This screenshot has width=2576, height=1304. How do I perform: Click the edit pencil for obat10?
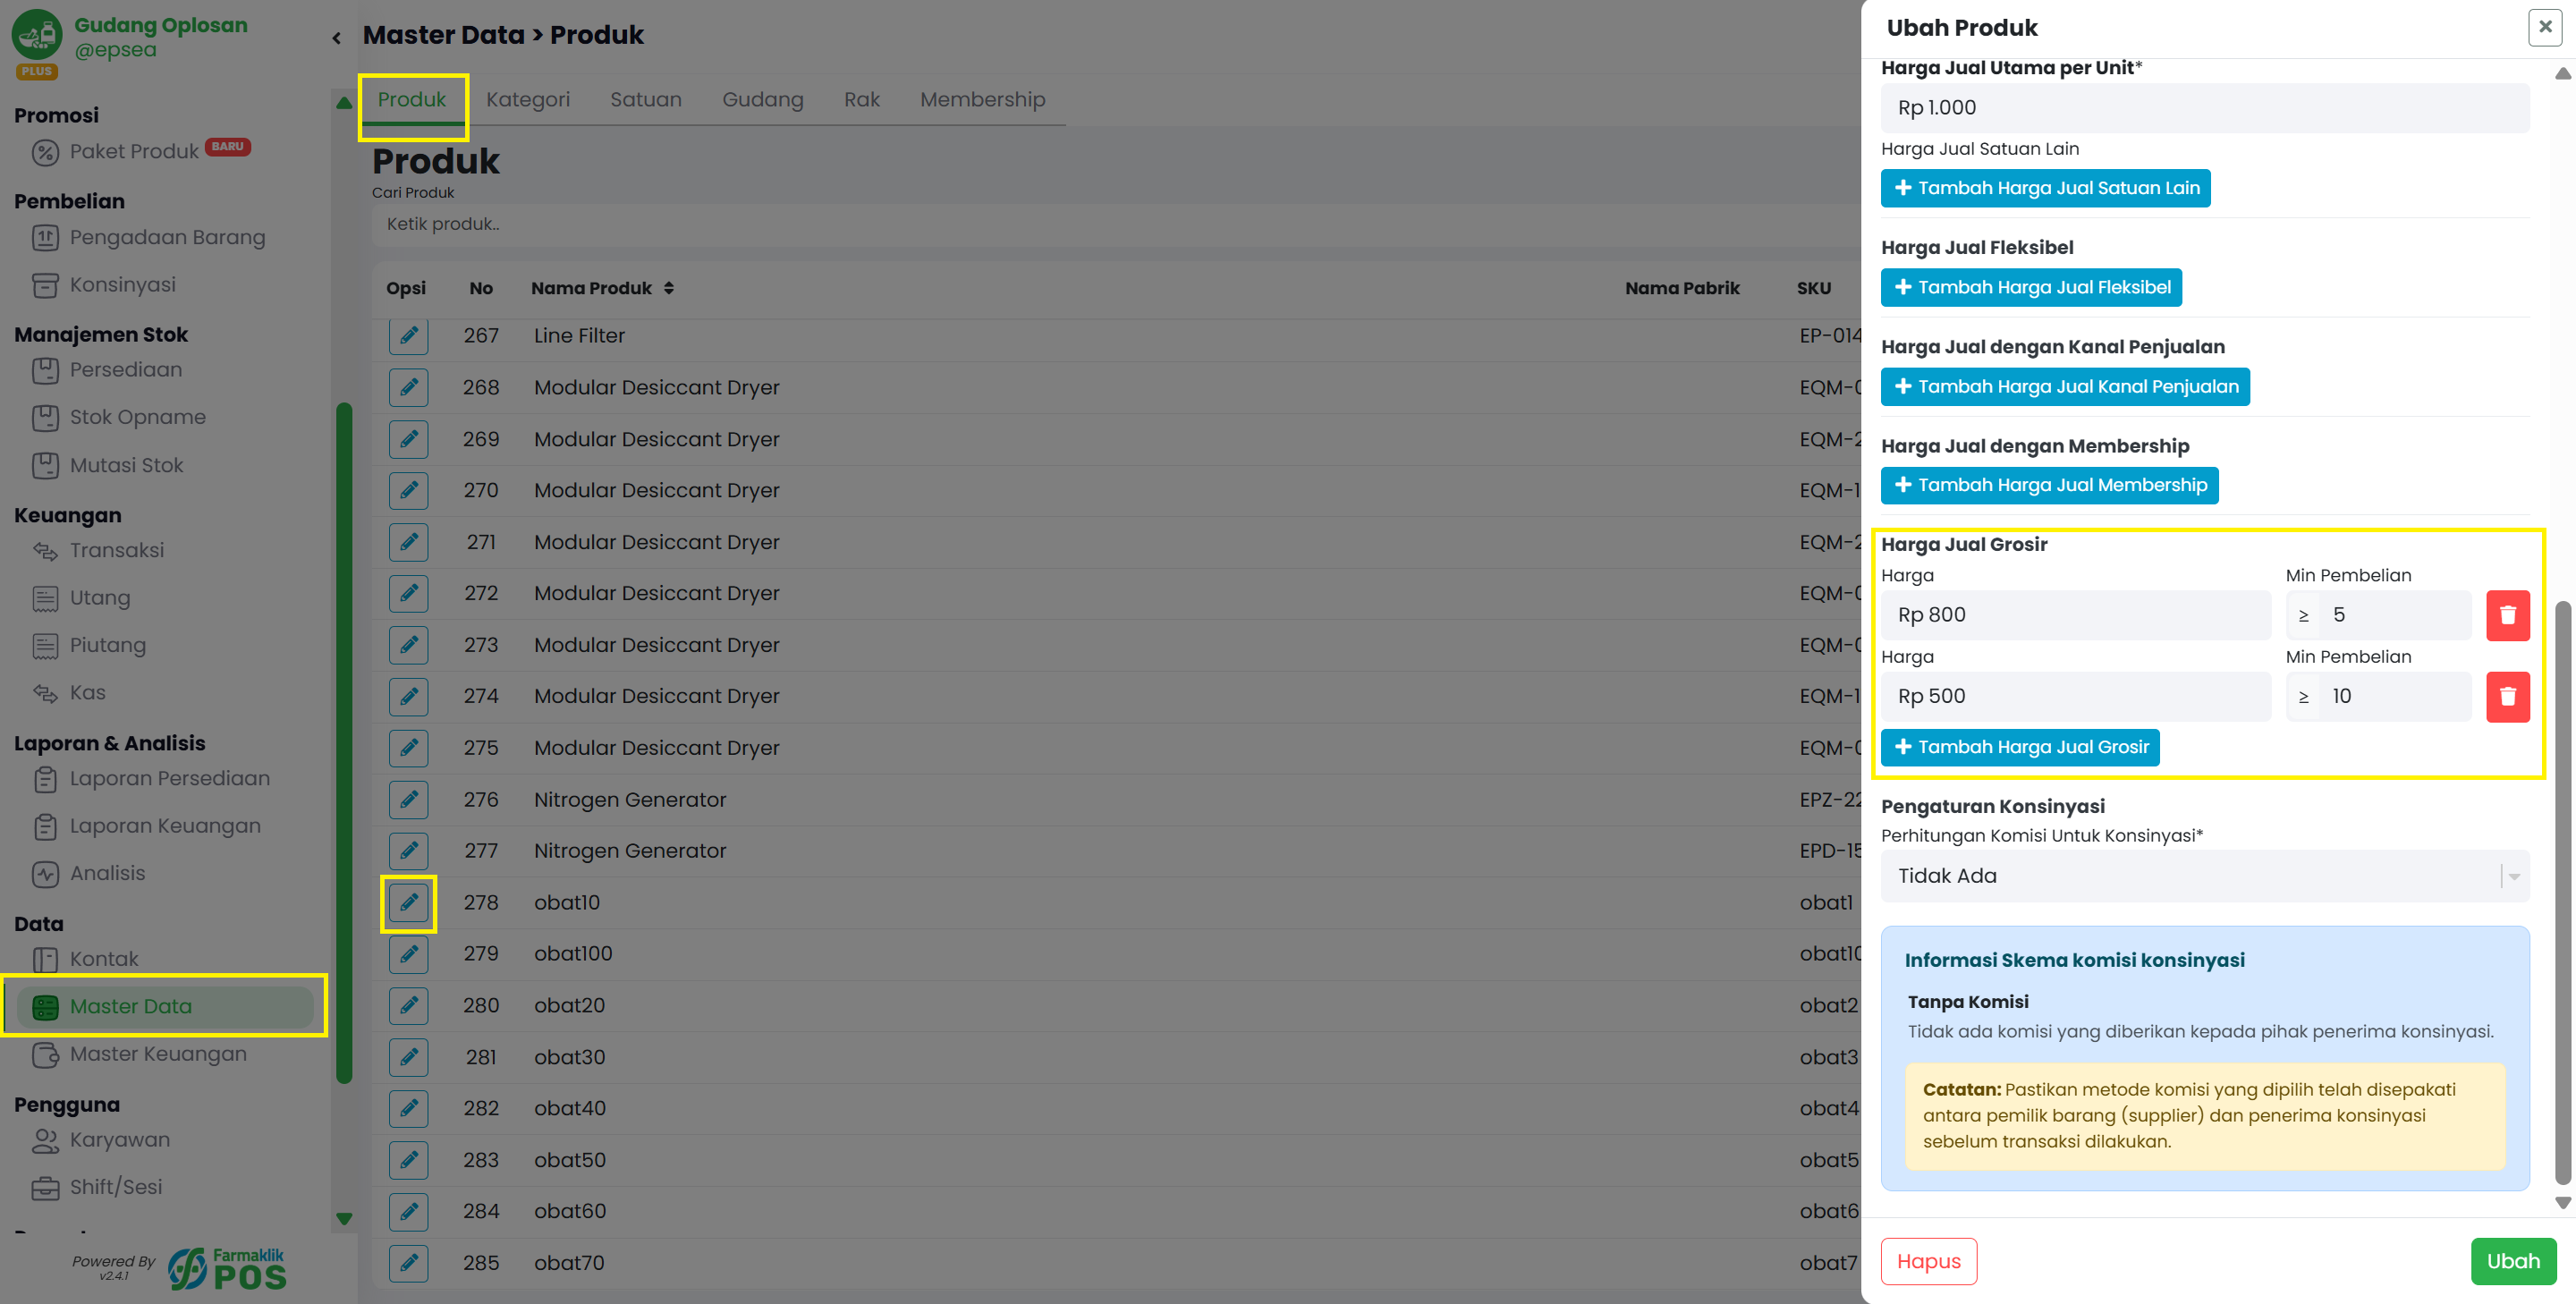click(408, 903)
